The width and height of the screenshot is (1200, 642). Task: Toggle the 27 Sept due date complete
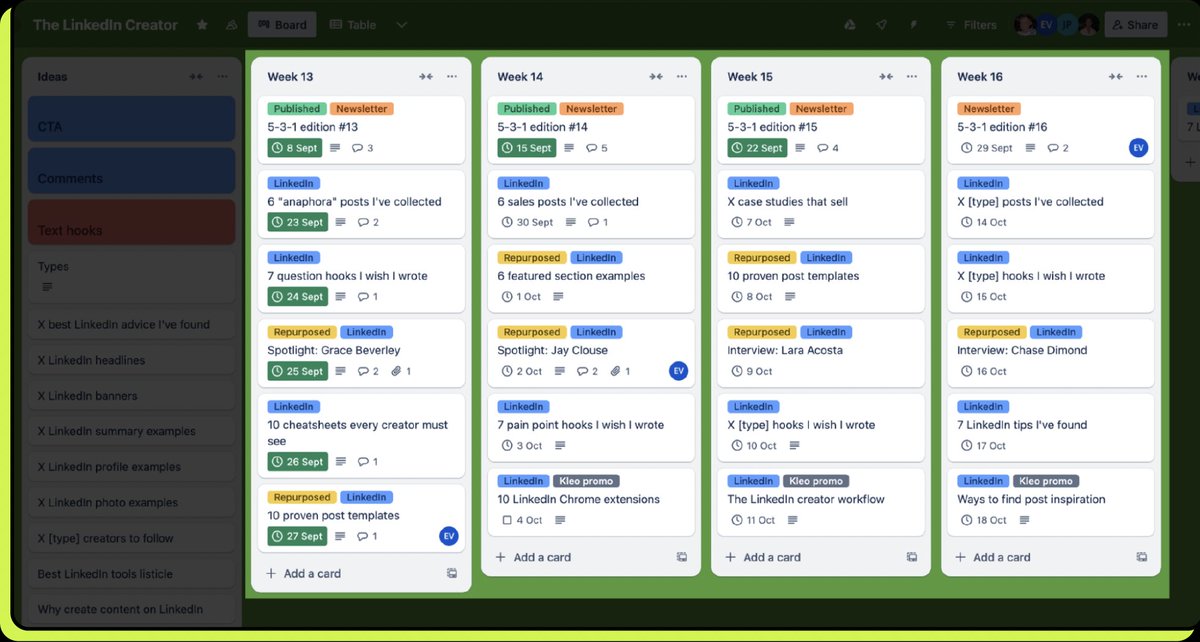coord(297,536)
